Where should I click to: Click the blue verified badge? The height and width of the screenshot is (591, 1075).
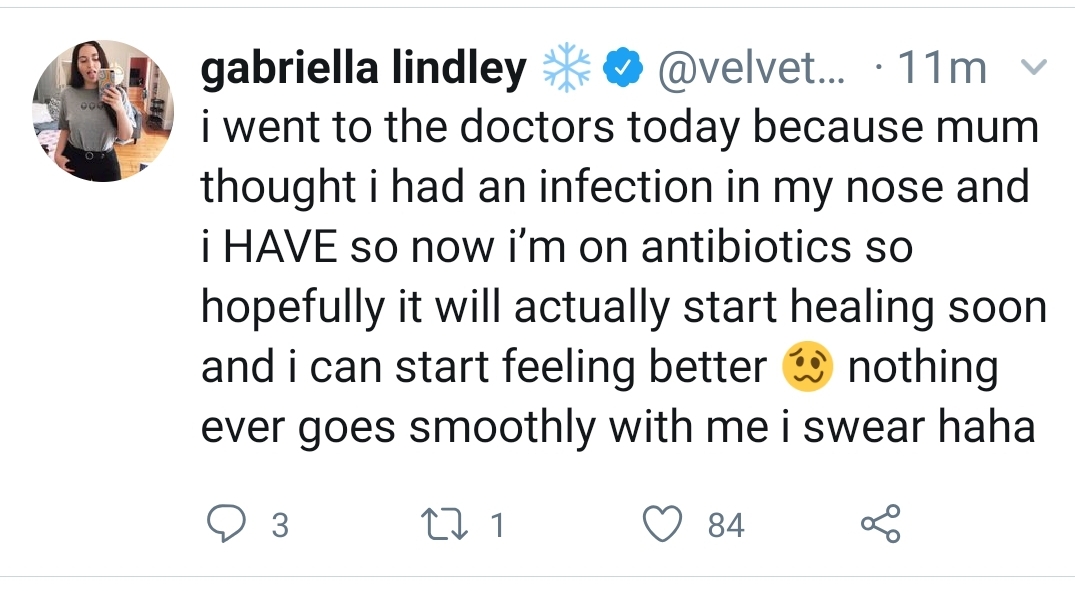623,68
